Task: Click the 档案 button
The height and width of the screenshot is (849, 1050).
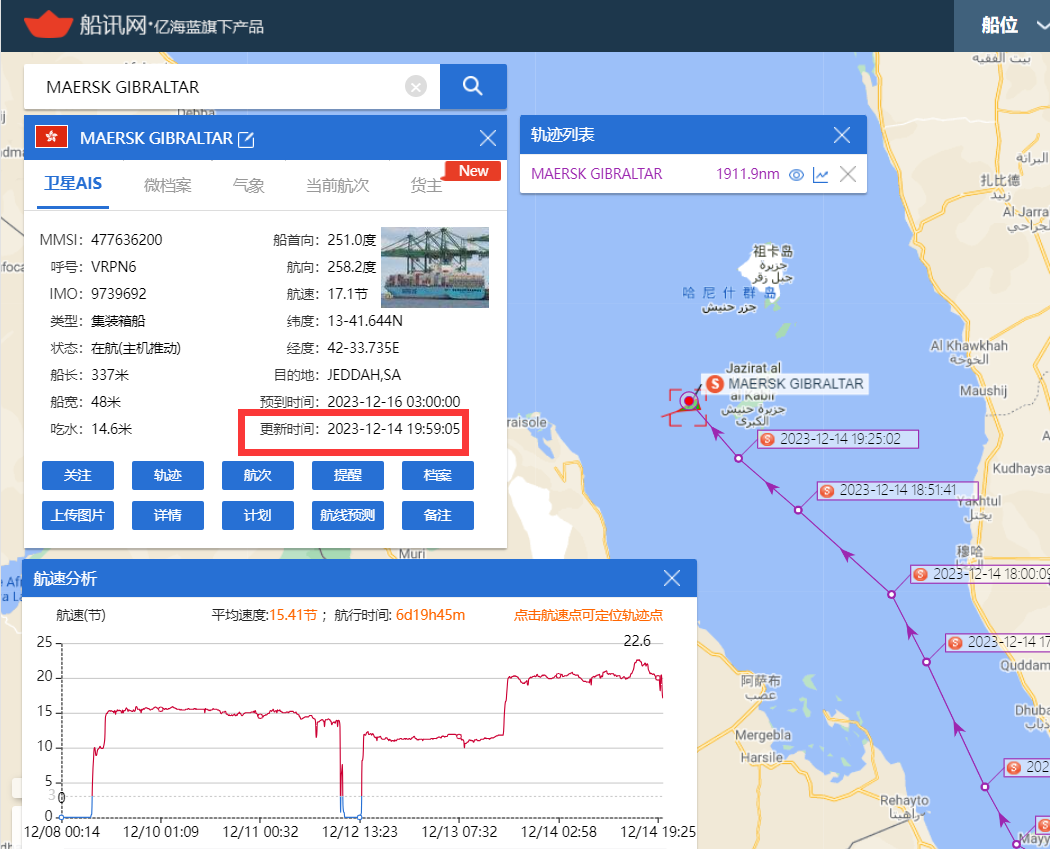Action: tap(438, 475)
